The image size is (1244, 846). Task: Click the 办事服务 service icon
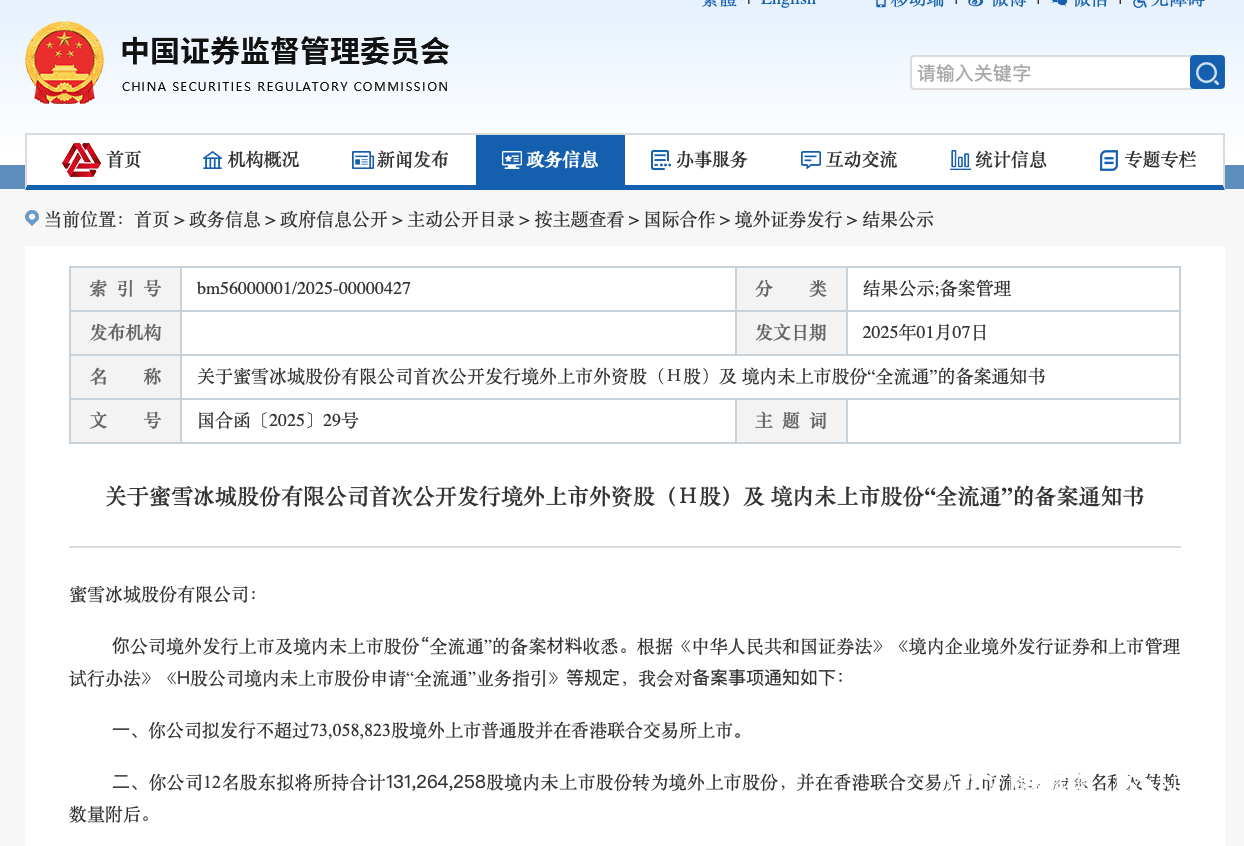tap(660, 160)
